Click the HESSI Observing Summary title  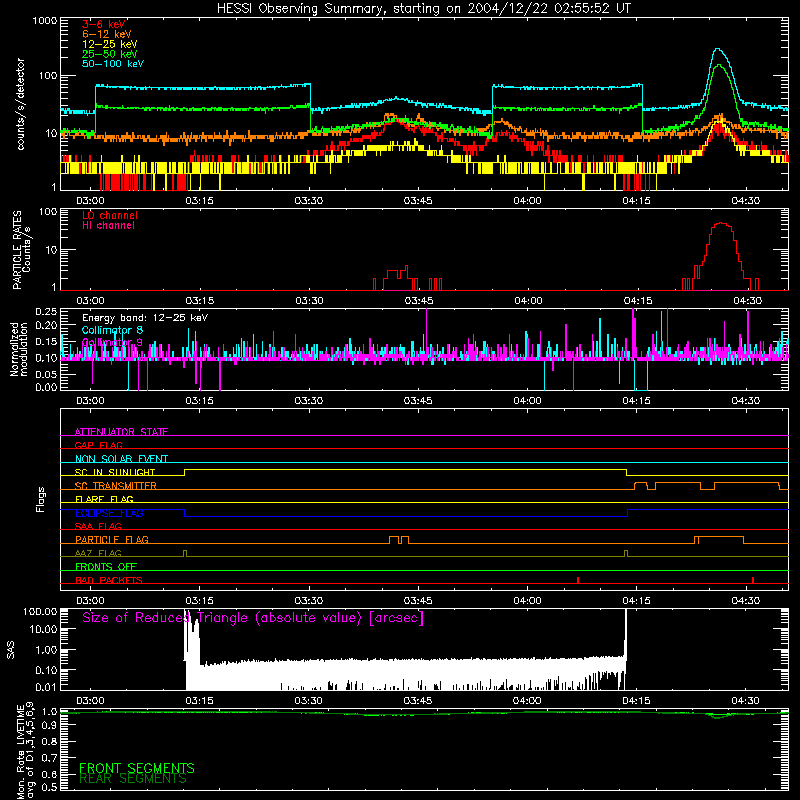[x=423, y=9]
